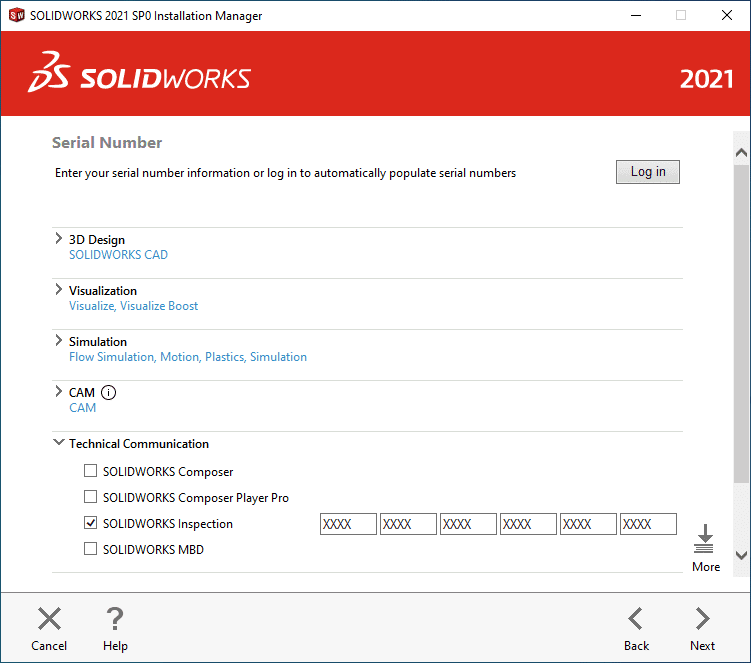Minimize the Installation Manager window
The image size is (751, 663).
pos(636,15)
